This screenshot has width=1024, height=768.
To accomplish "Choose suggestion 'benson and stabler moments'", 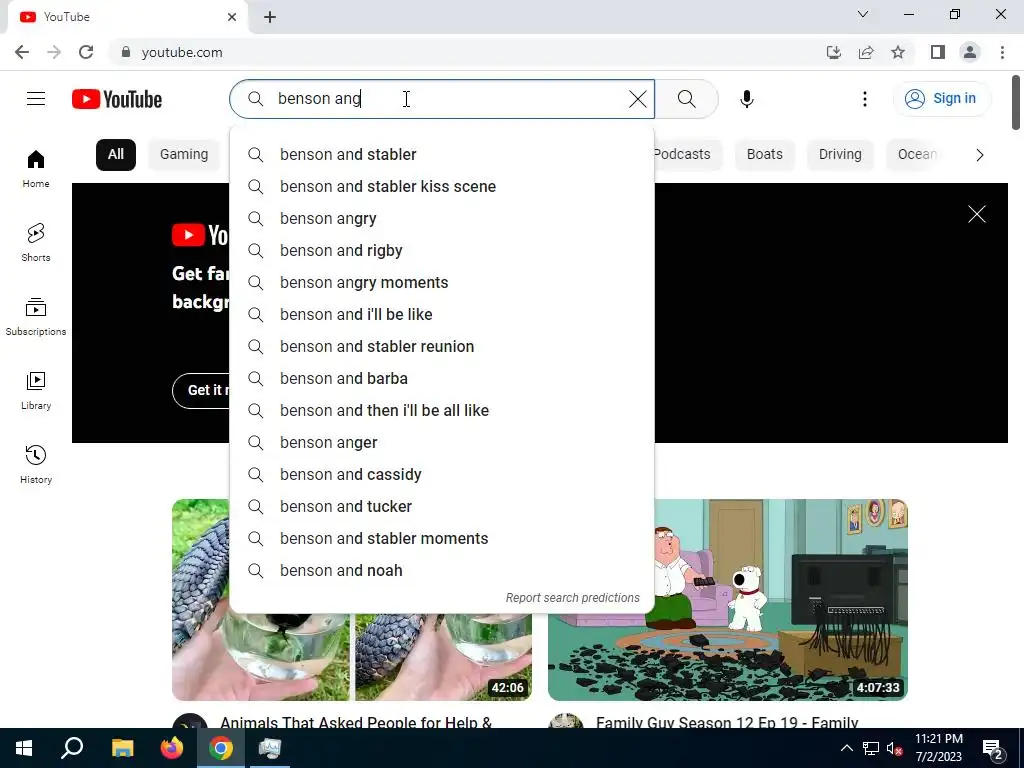I will [x=441, y=538].
